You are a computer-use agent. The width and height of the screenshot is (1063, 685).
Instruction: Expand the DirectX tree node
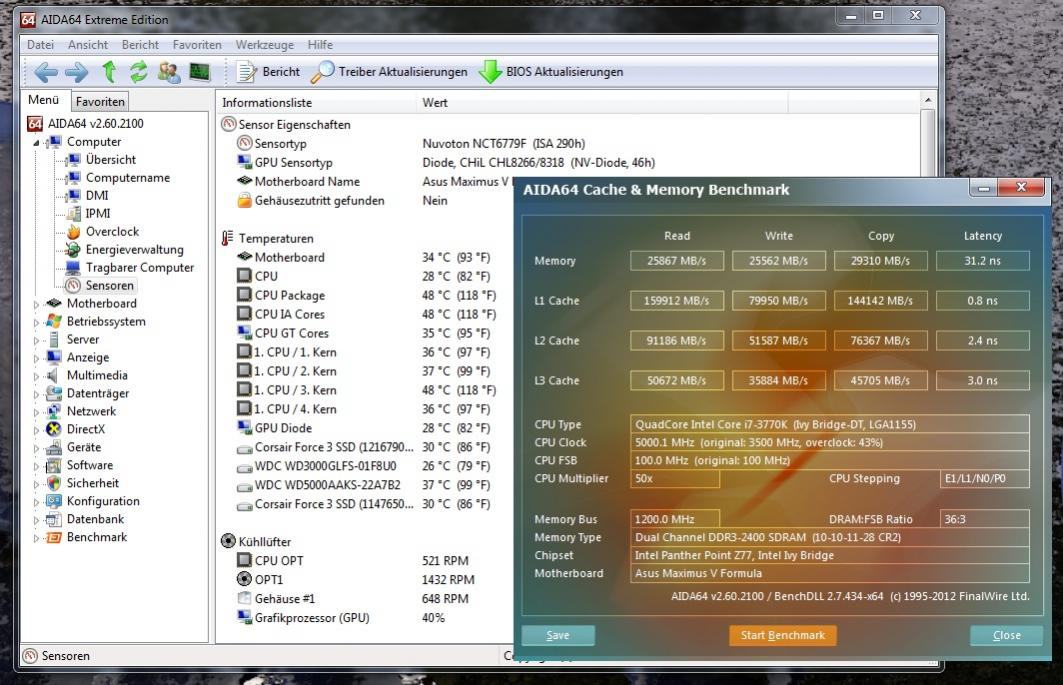[x=36, y=430]
